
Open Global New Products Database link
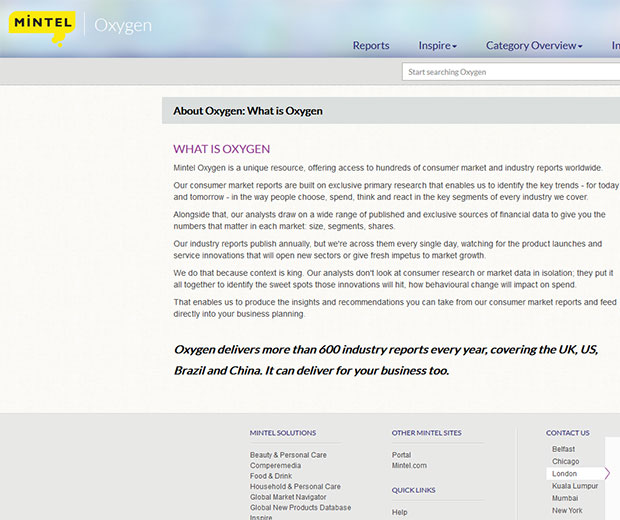pyautogui.click(x=301, y=507)
